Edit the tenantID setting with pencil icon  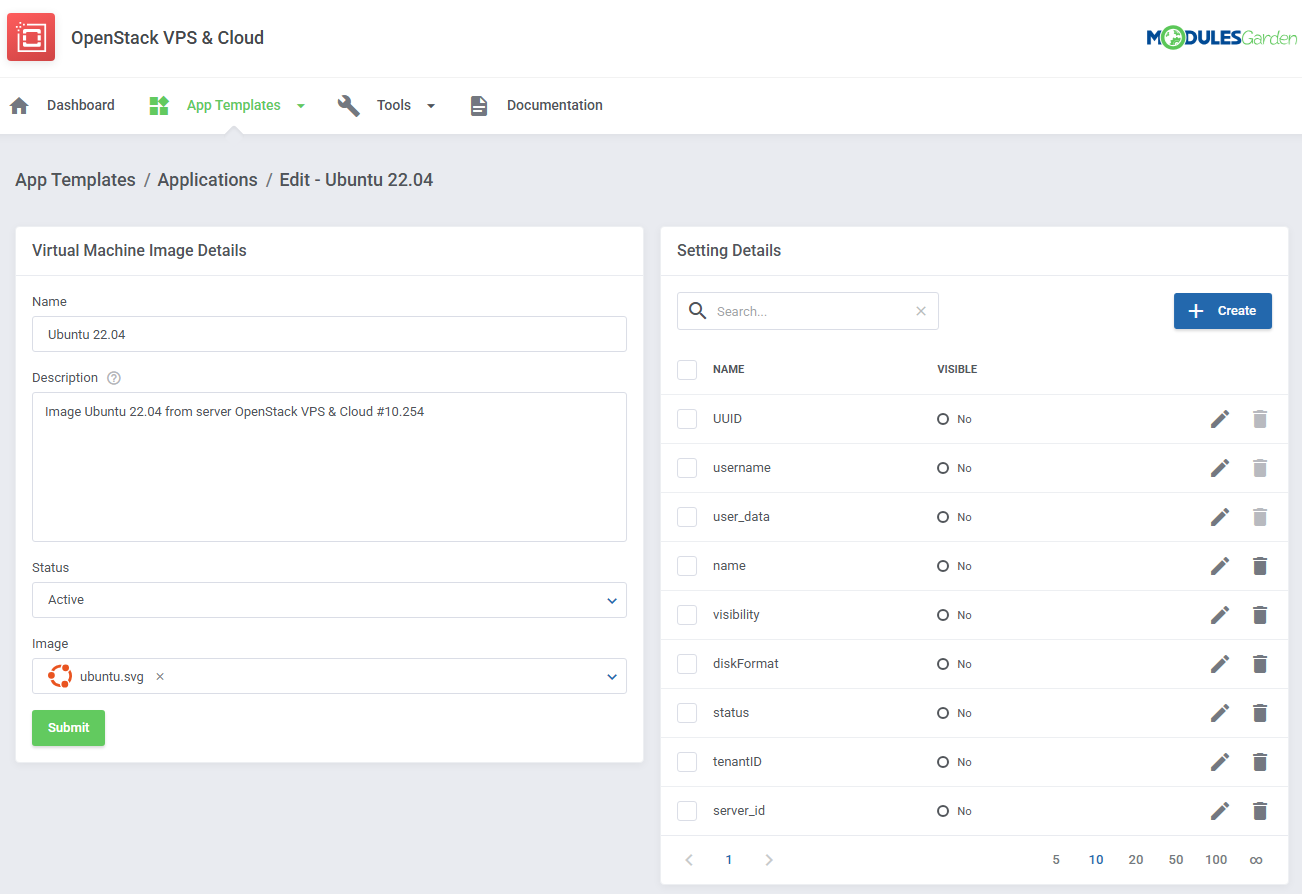tap(1219, 762)
